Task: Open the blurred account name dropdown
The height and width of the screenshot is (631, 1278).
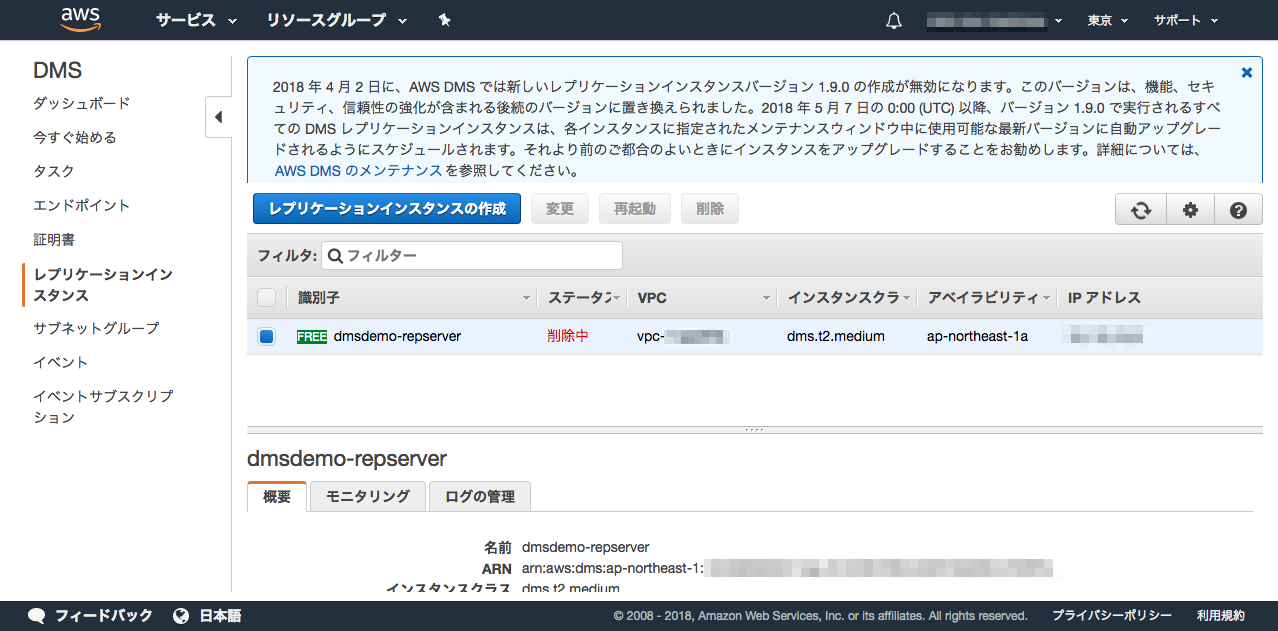Action: 994,20
